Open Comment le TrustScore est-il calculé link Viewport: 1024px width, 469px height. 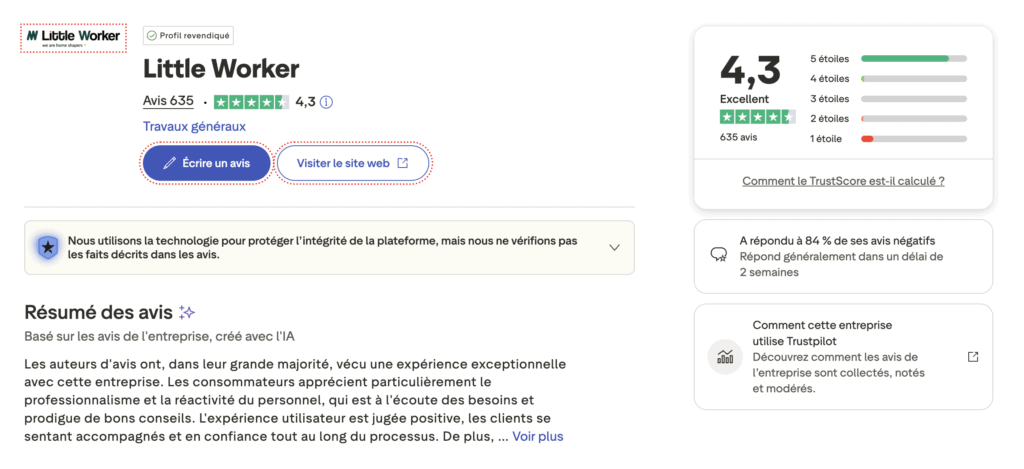tap(843, 181)
